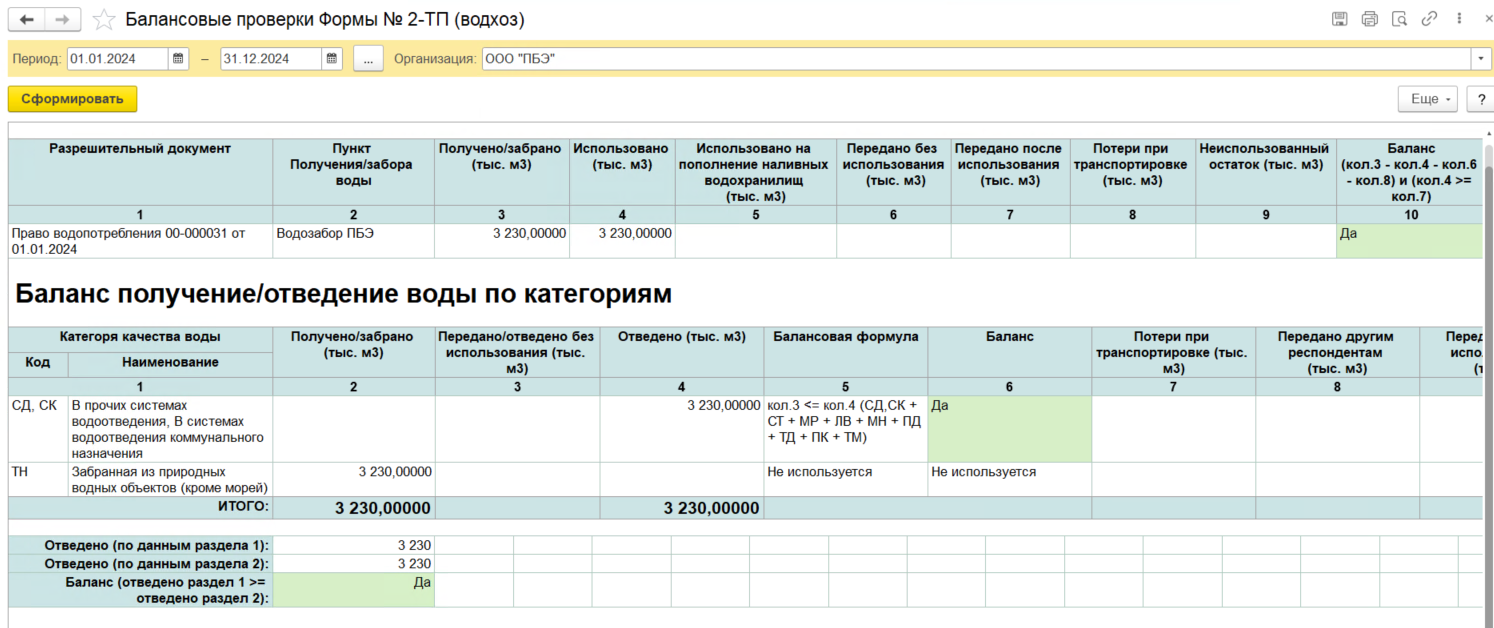Select the Код sub-header cell

[38, 364]
